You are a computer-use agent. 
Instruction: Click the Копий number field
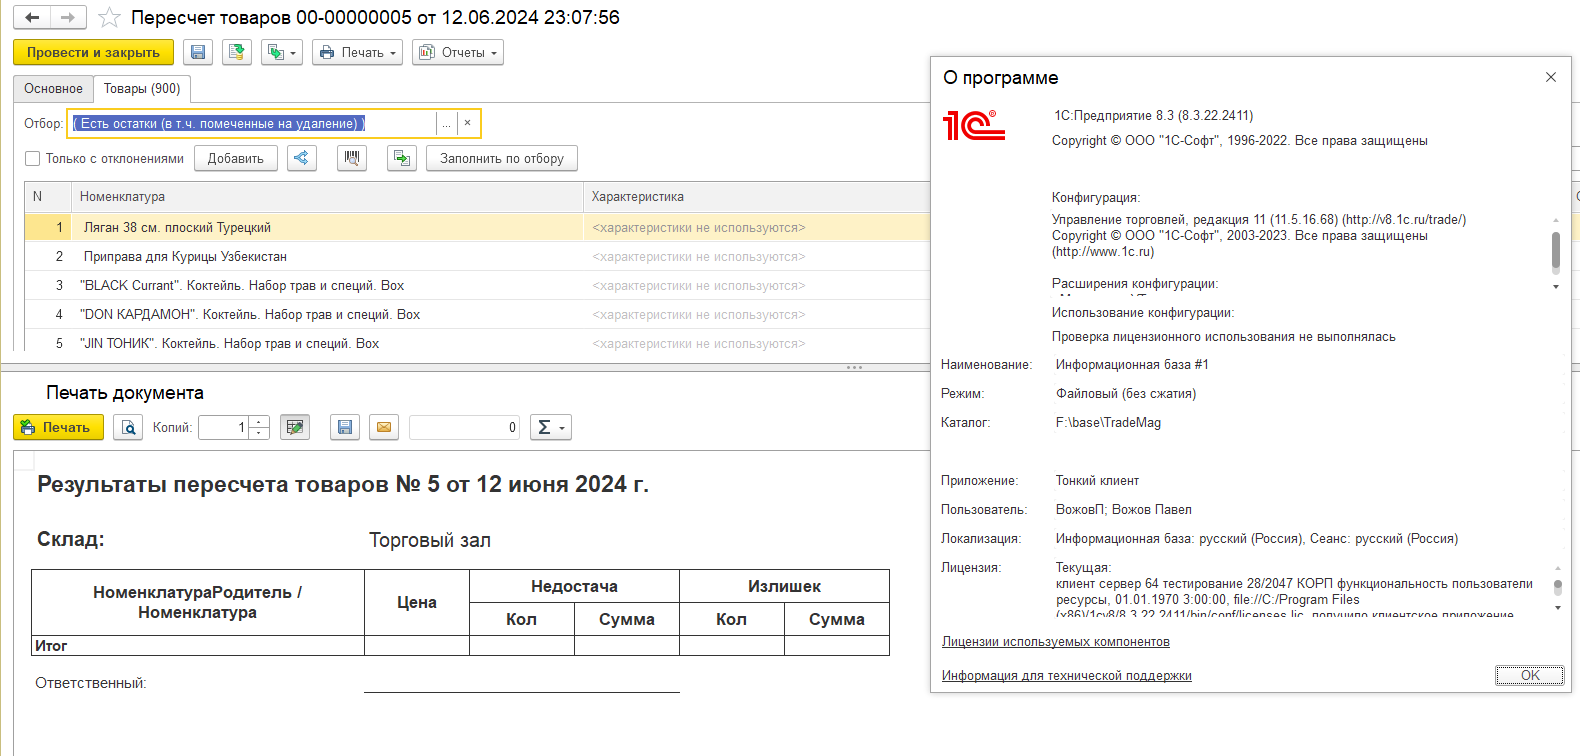(x=223, y=427)
